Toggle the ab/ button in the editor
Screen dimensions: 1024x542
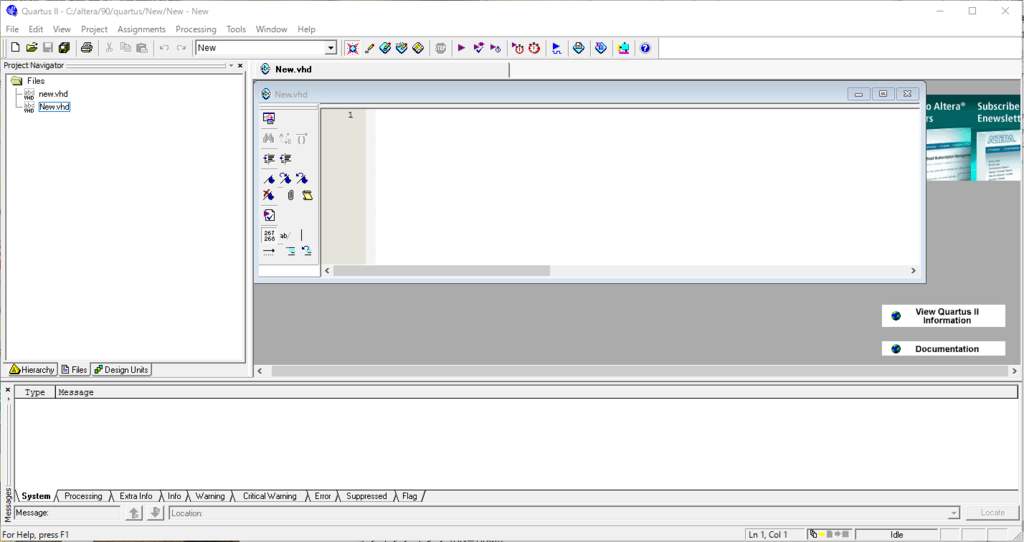coord(285,235)
